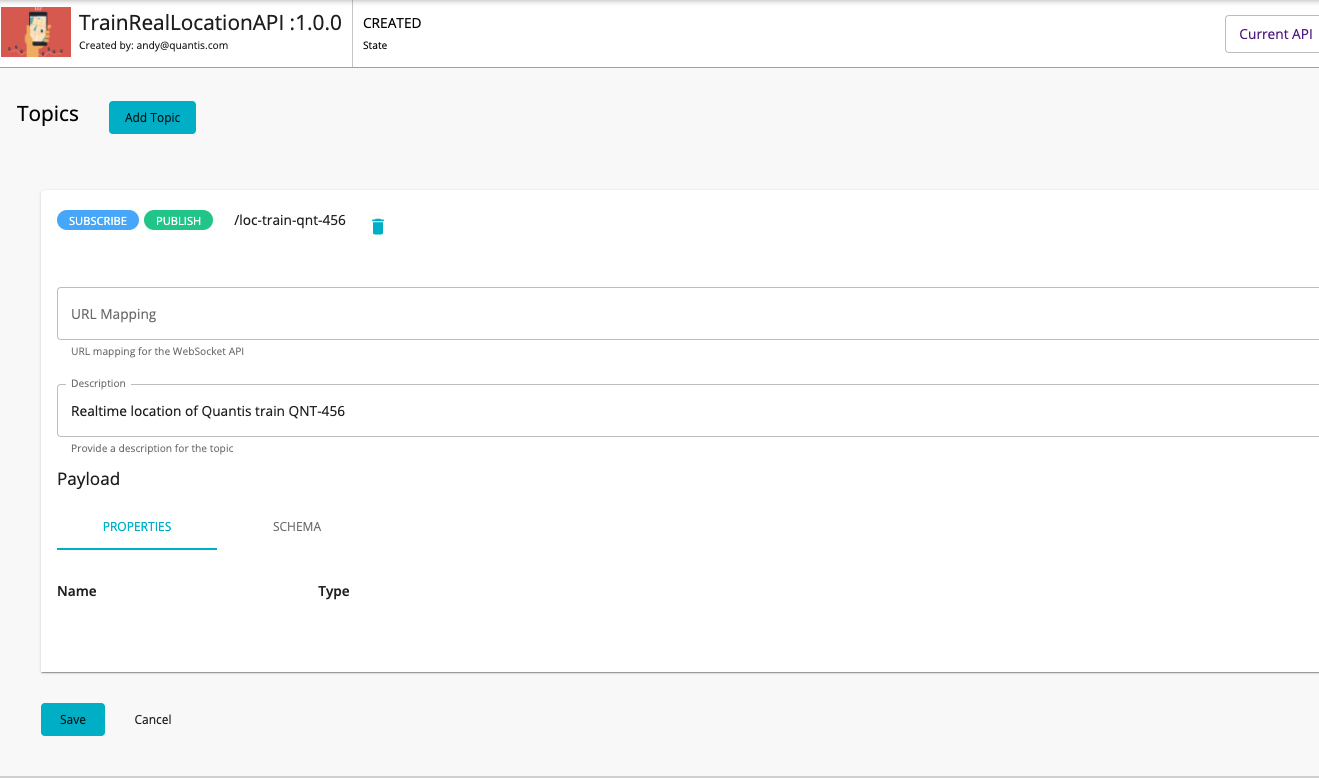This screenshot has width=1319, height=778.
Task: Select the /loc-train-qnt-456 topic name
Action: pos(290,220)
